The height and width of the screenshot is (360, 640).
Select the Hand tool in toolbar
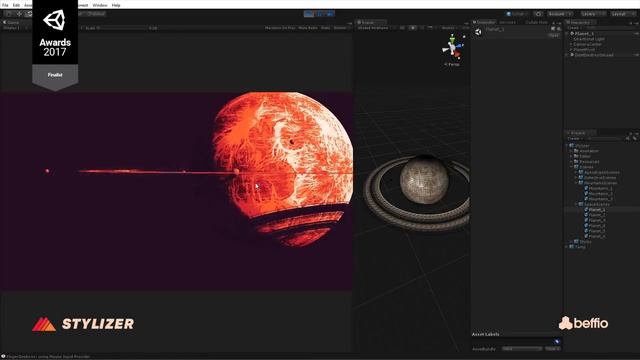click(8, 14)
